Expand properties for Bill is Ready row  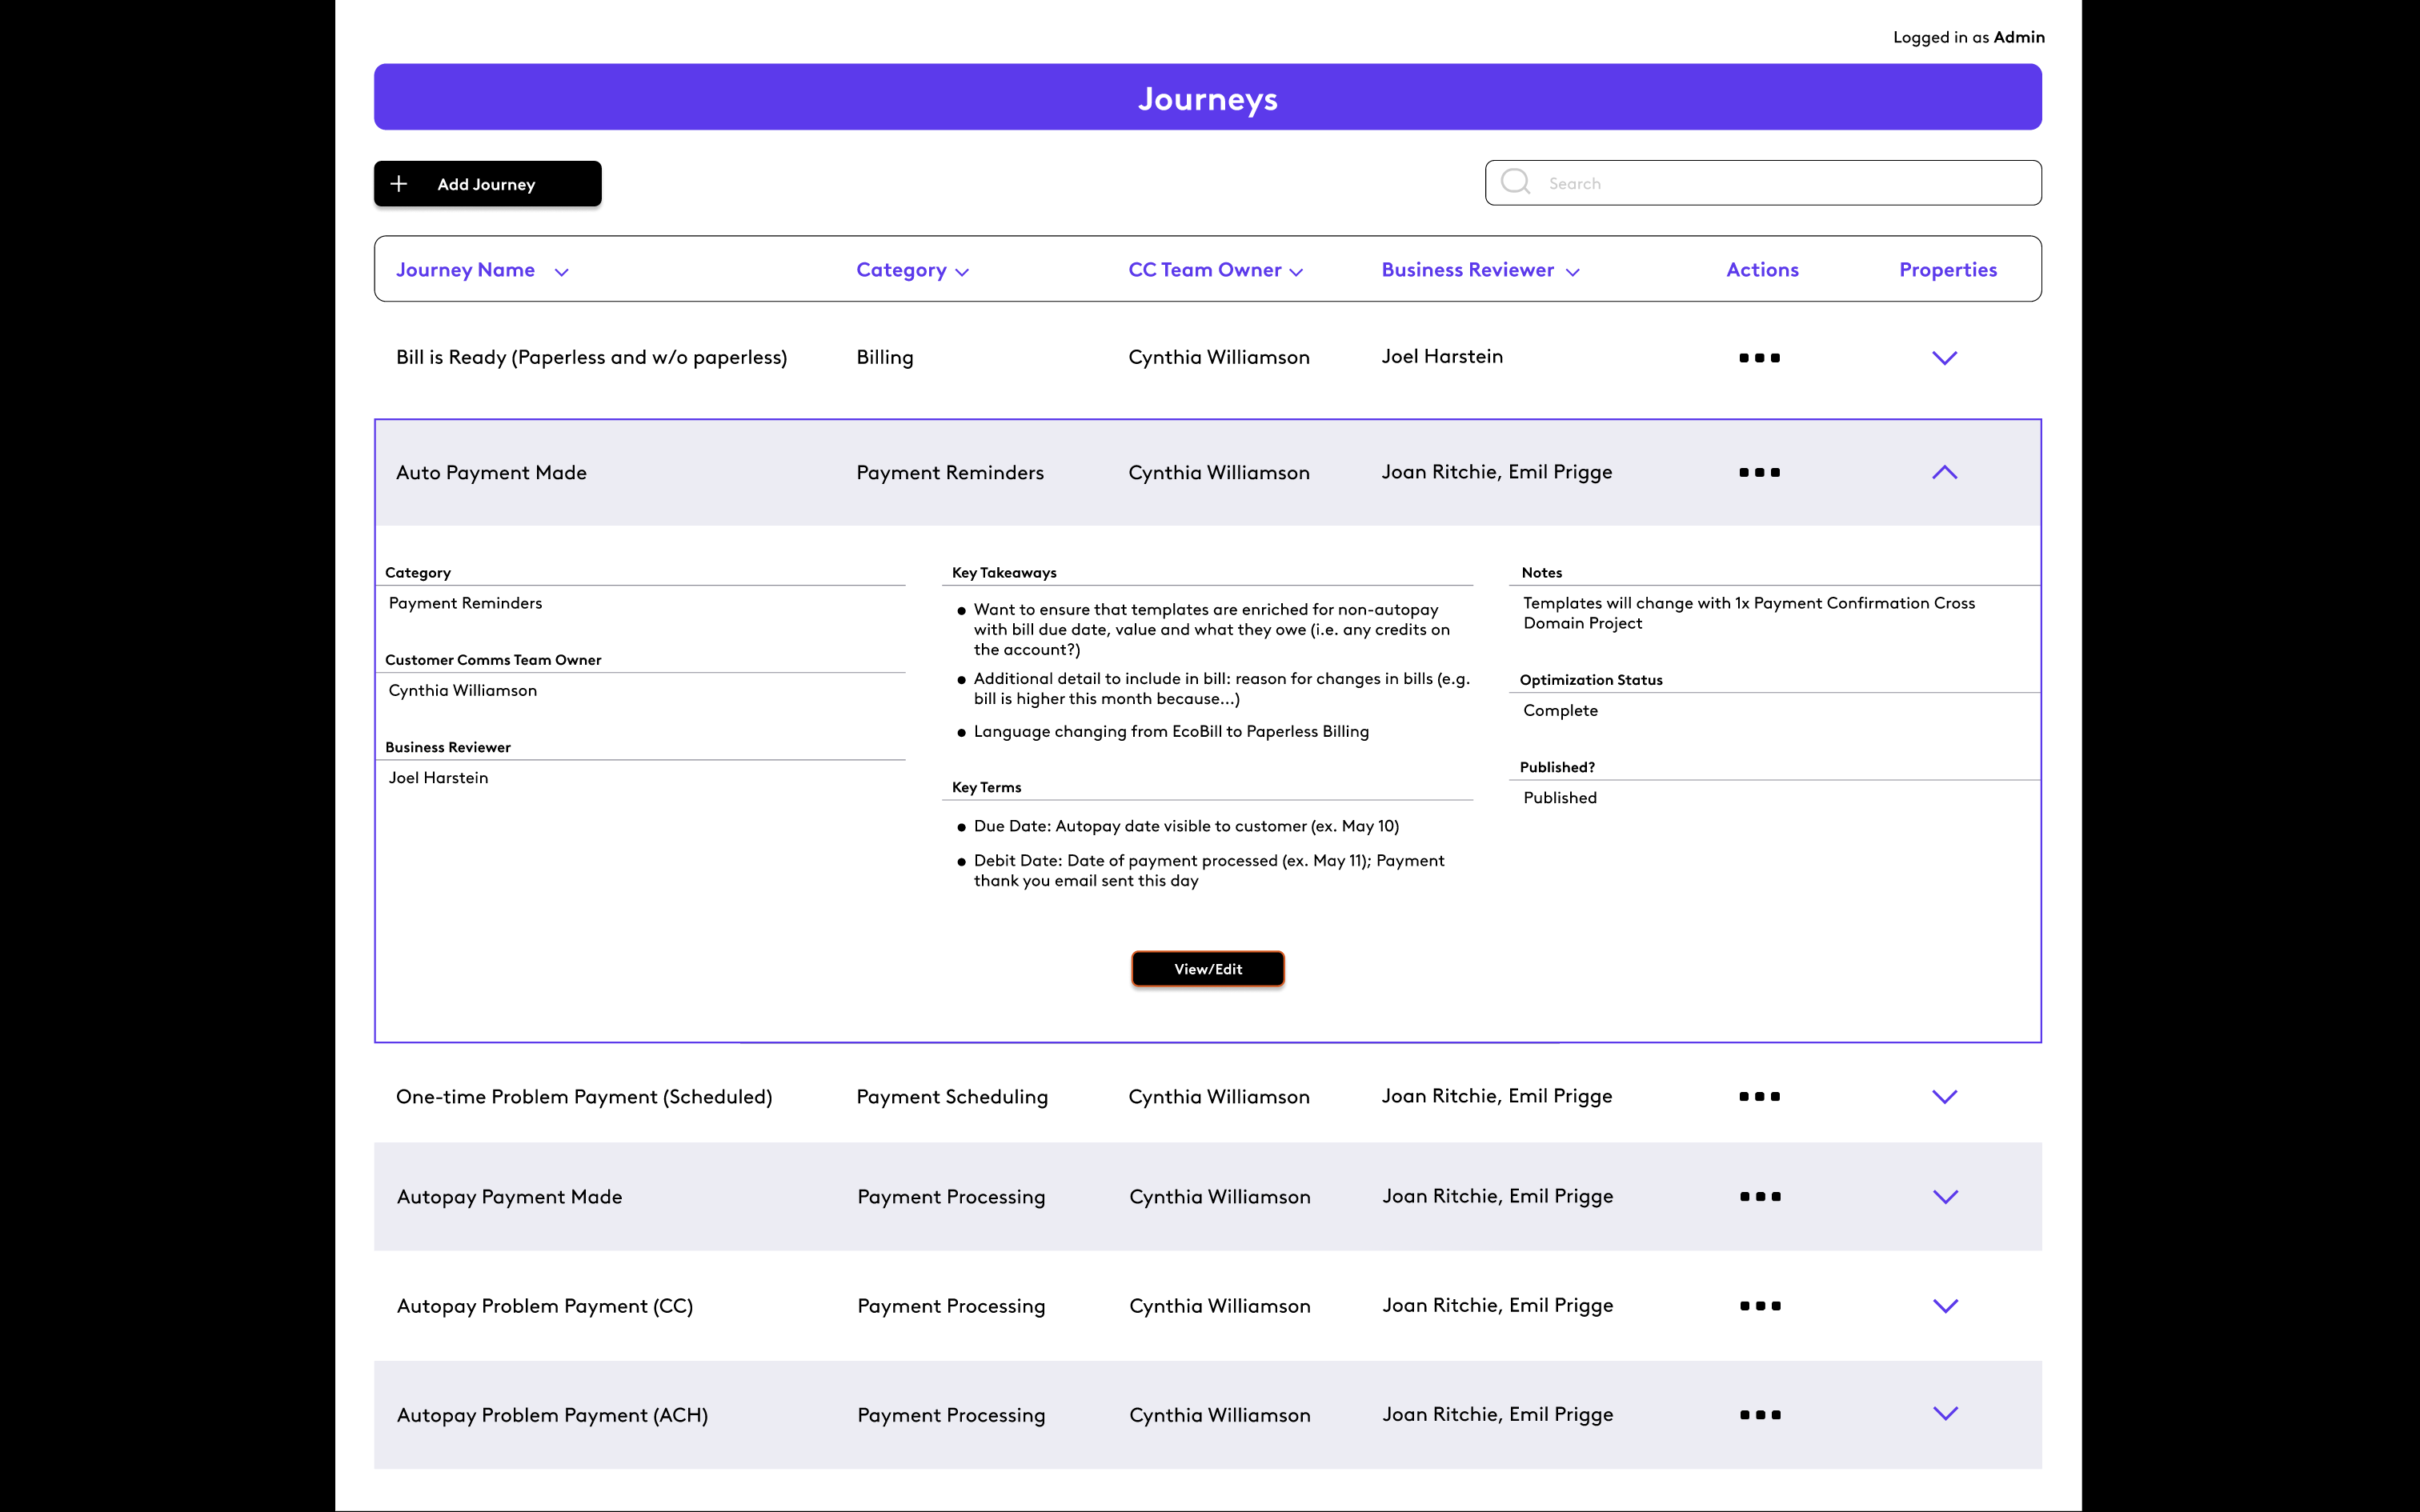(1944, 358)
